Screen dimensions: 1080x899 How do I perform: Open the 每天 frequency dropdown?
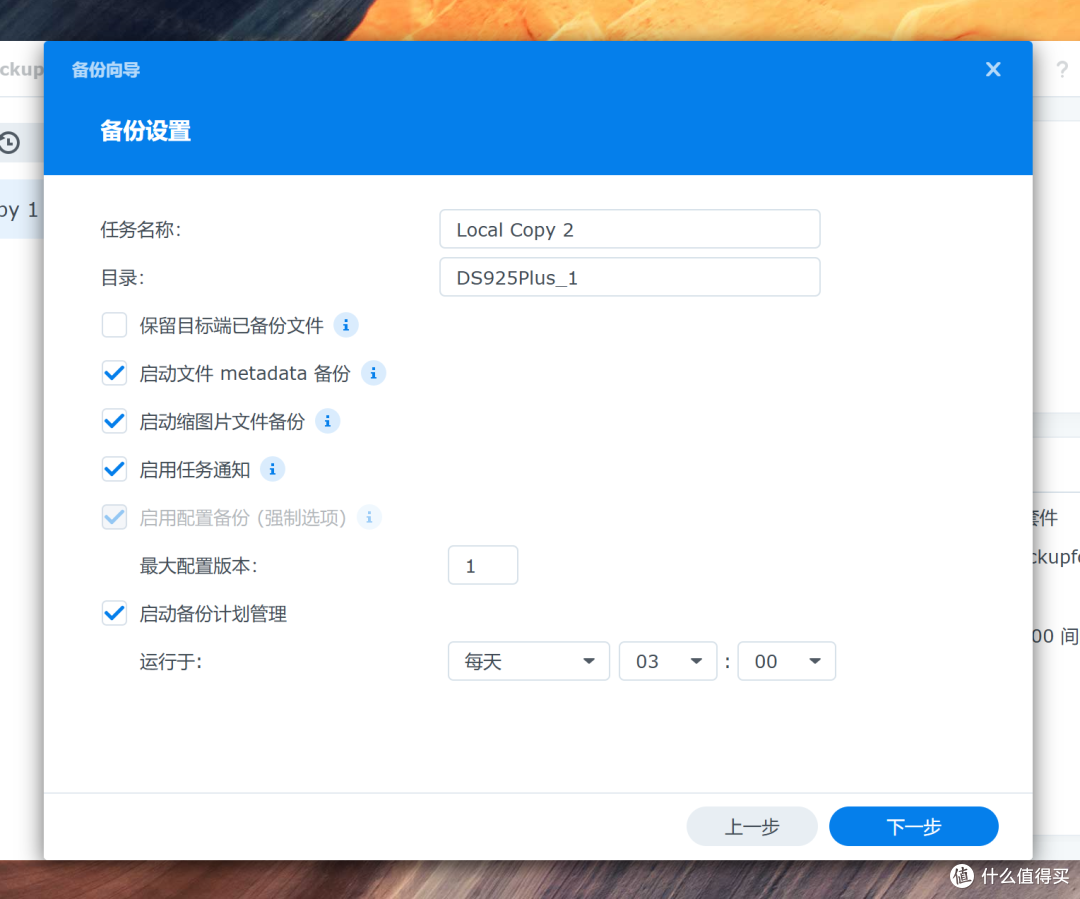pos(528,661)
